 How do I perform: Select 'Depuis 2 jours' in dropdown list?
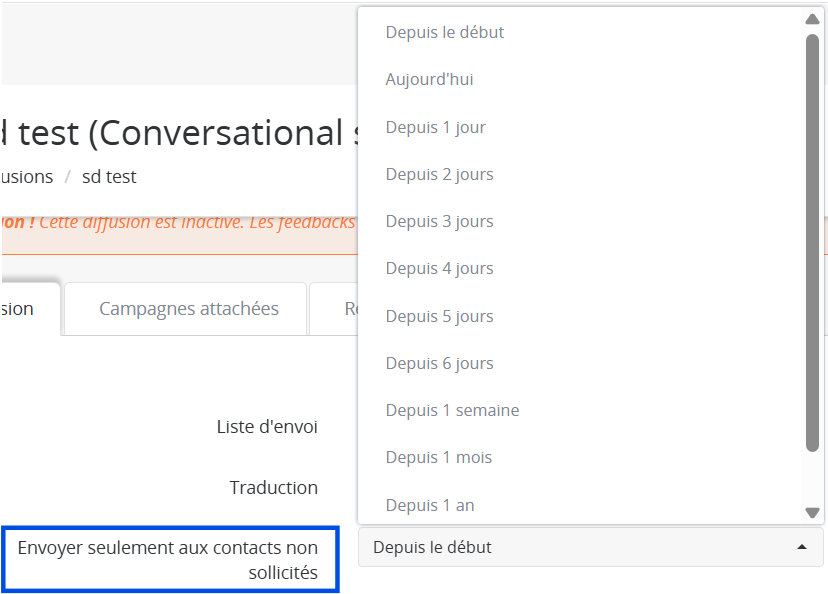point(440,174)
